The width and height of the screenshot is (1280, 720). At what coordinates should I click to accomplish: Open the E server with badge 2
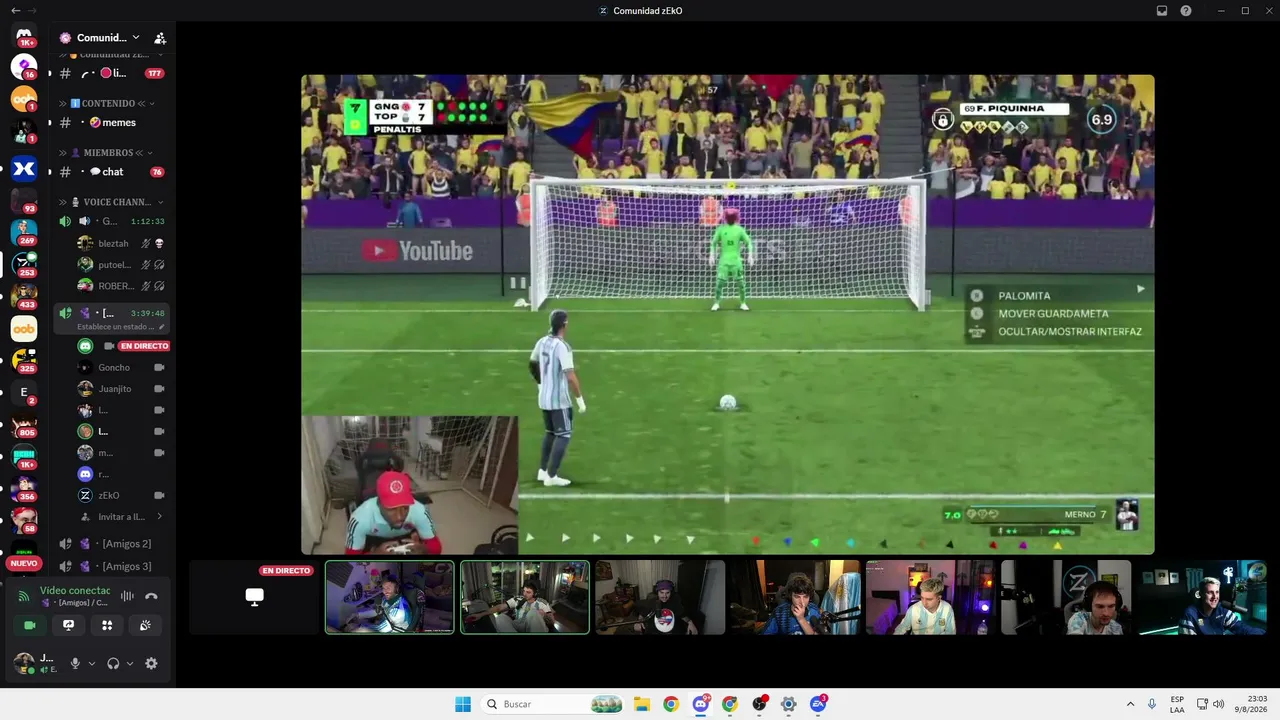[24, 392]
